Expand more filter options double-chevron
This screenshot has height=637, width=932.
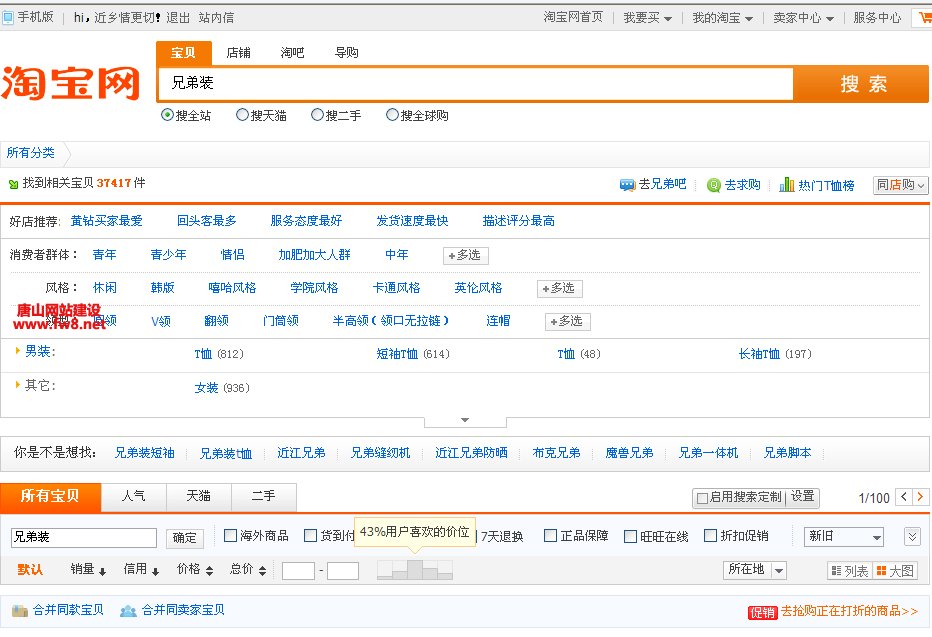[912, 537]
